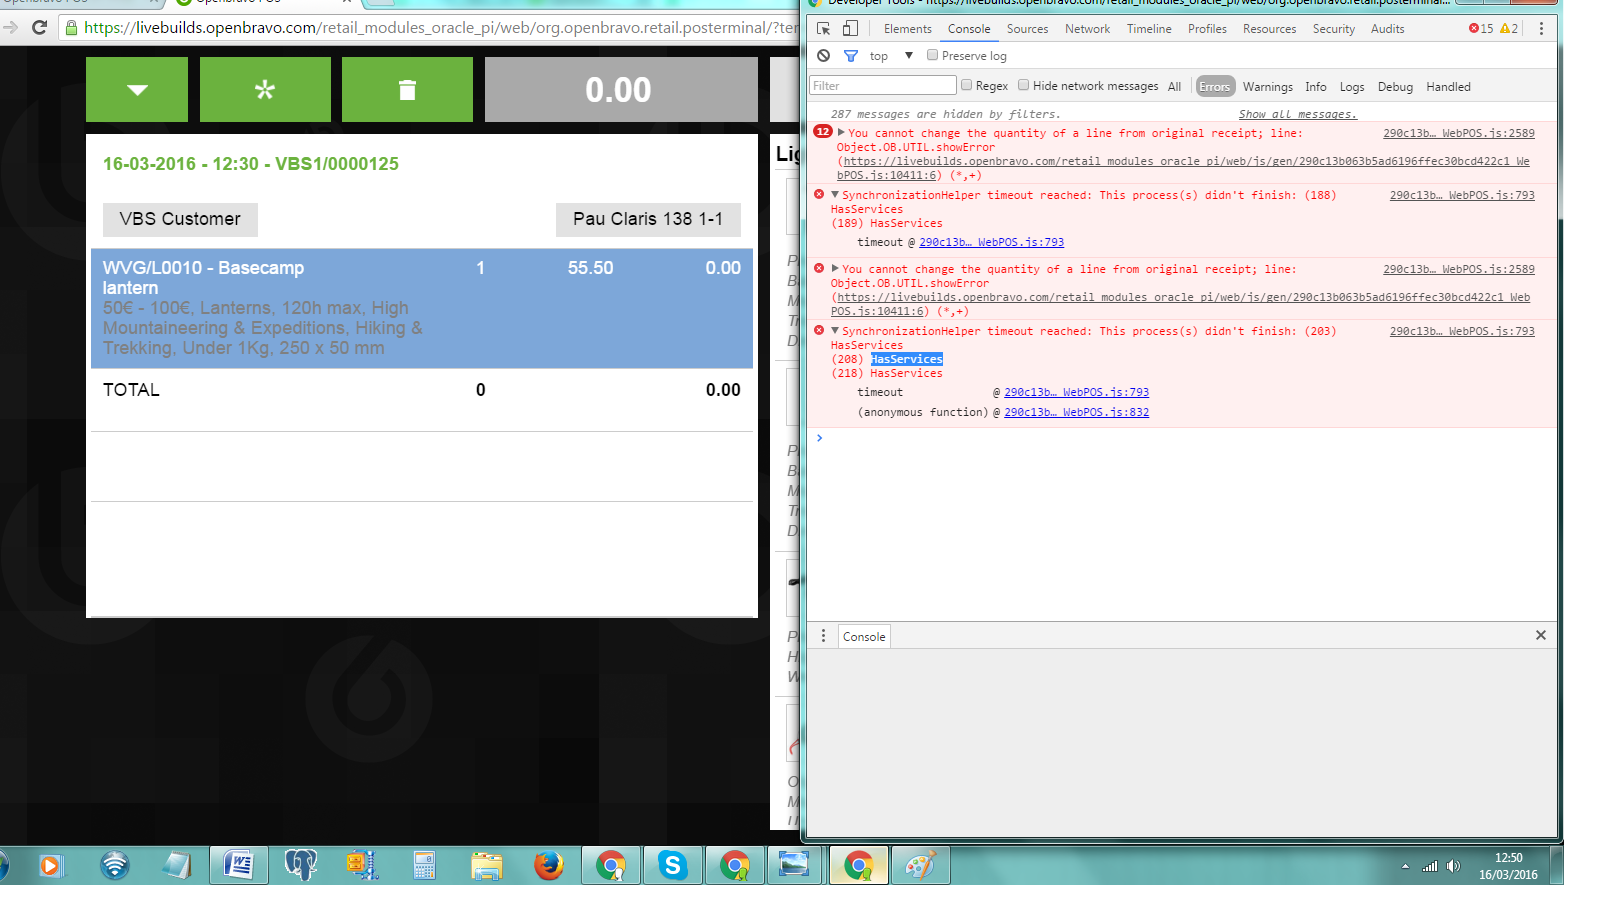Activate the inspect element picker icon
The image size is (1600, 900).
tap(824, 29)
